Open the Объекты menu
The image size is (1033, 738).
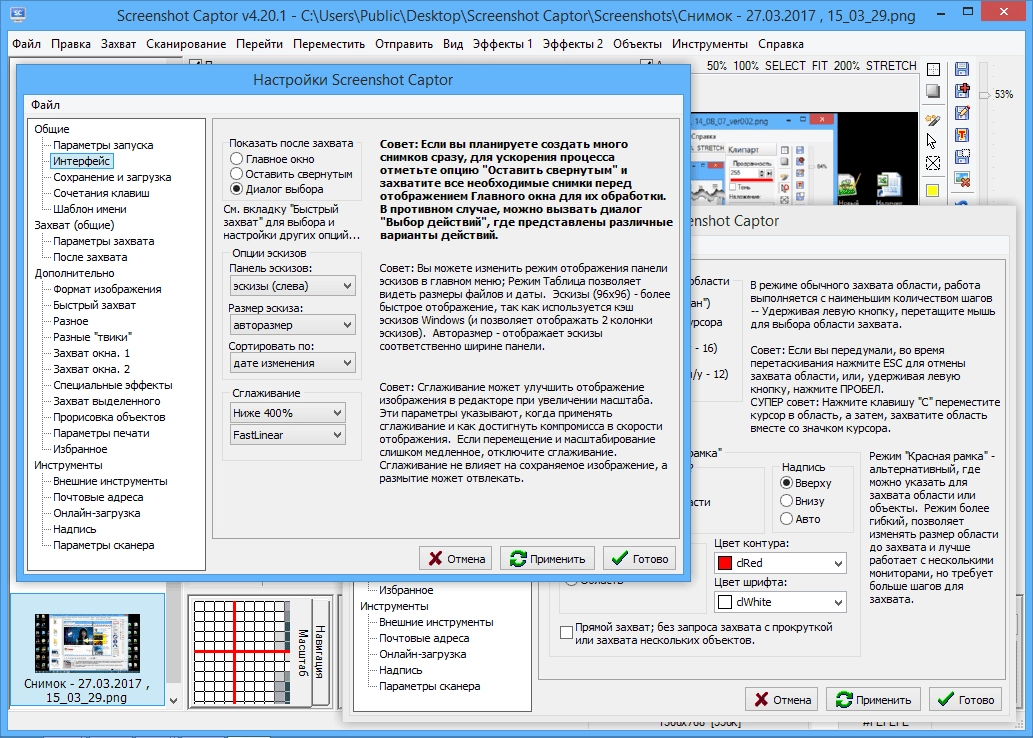tap(637, 44)
